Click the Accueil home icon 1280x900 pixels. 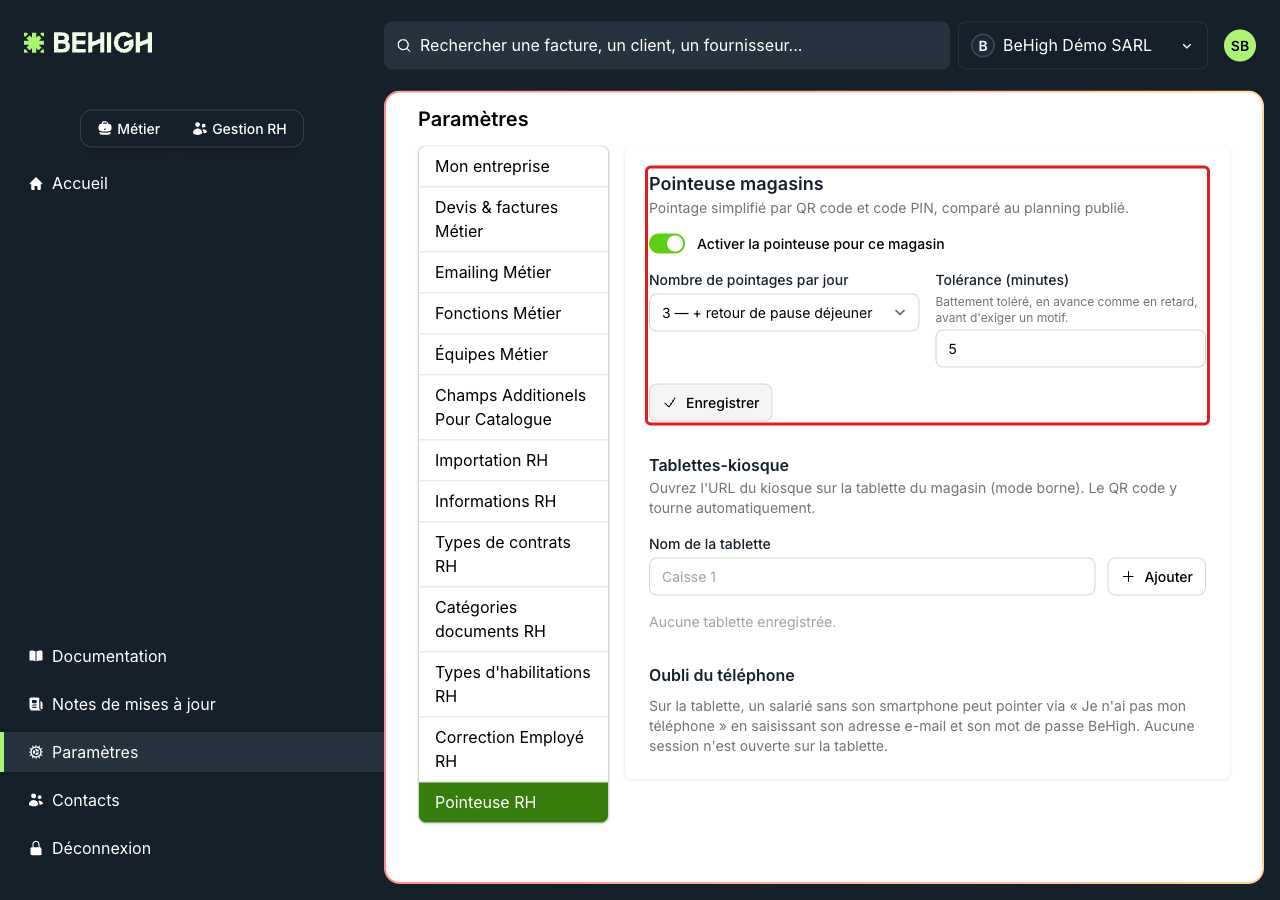pos(36,184)
